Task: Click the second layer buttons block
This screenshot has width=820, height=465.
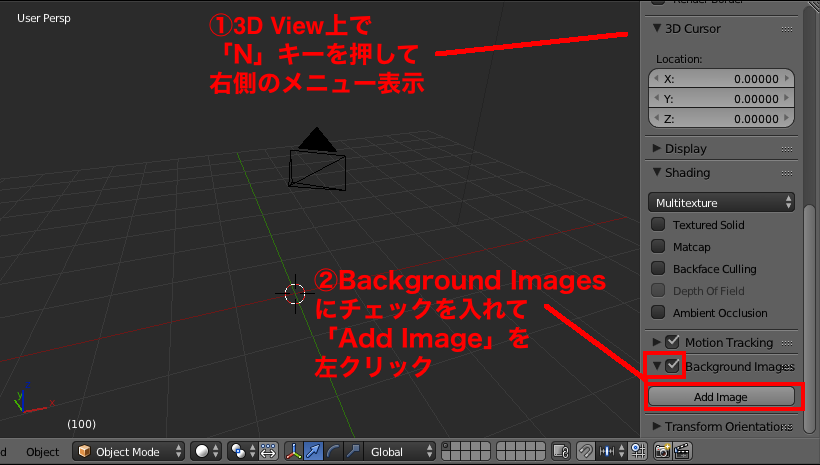Action: [x=520, y=451]
